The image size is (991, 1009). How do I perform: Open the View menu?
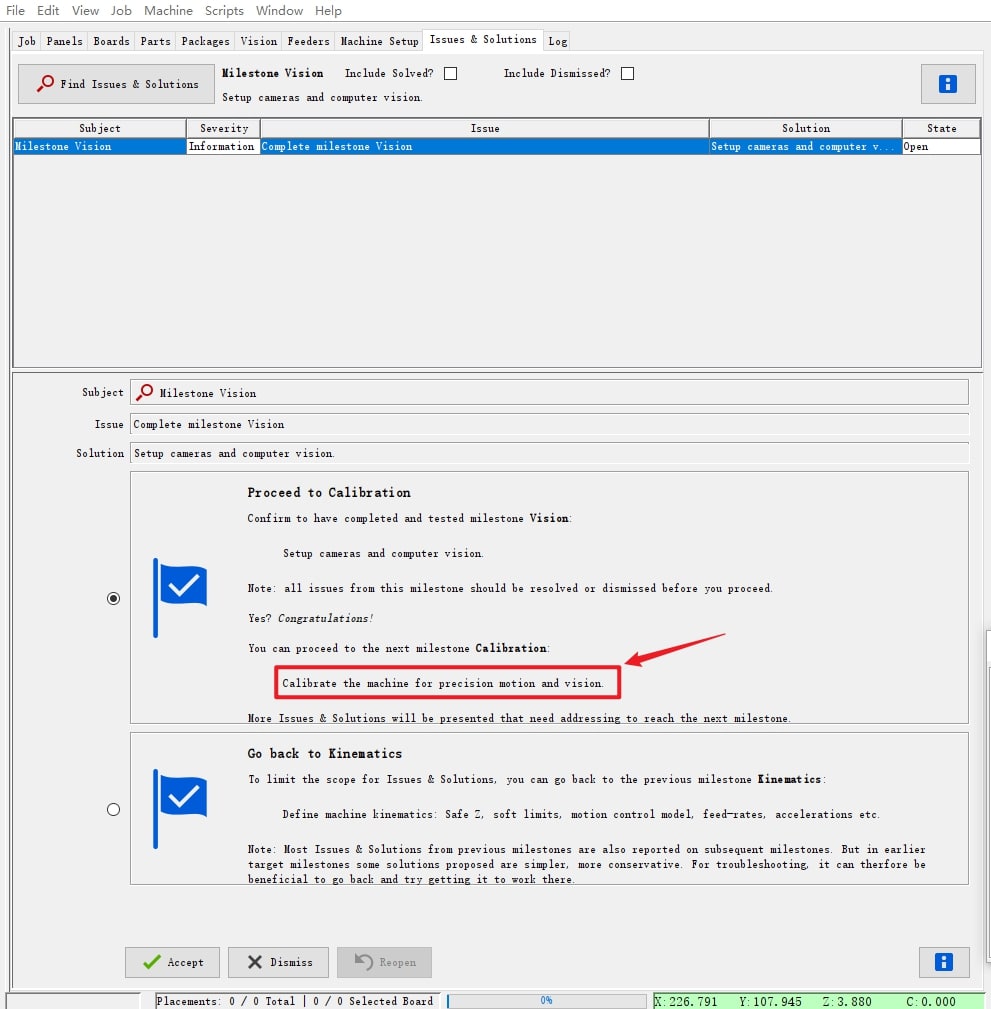pyautogui.click(x=85, y=10)
